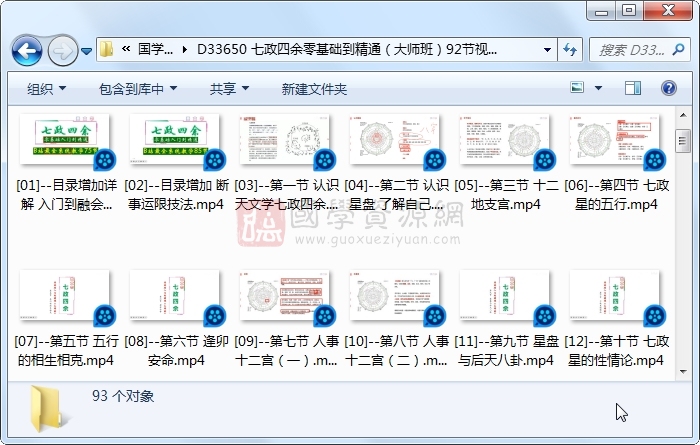Click the video badge icon on file [03]
The image size is (700, 445).
pyautogui.click(x=325, y=160)
